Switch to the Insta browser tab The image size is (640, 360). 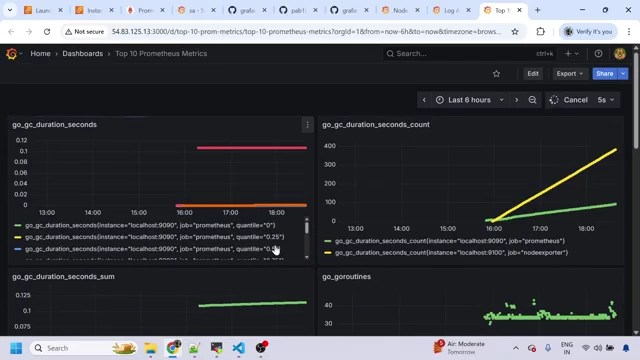94,11
